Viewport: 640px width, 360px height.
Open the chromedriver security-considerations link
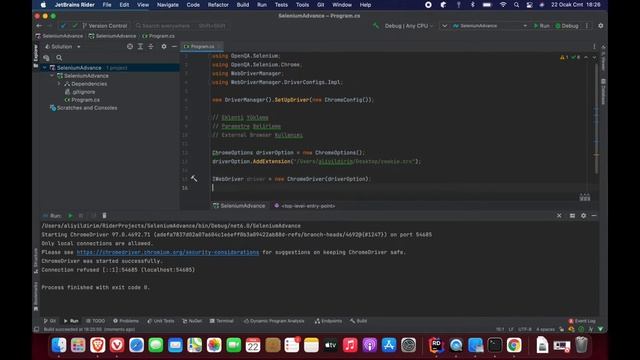(168, 252)
